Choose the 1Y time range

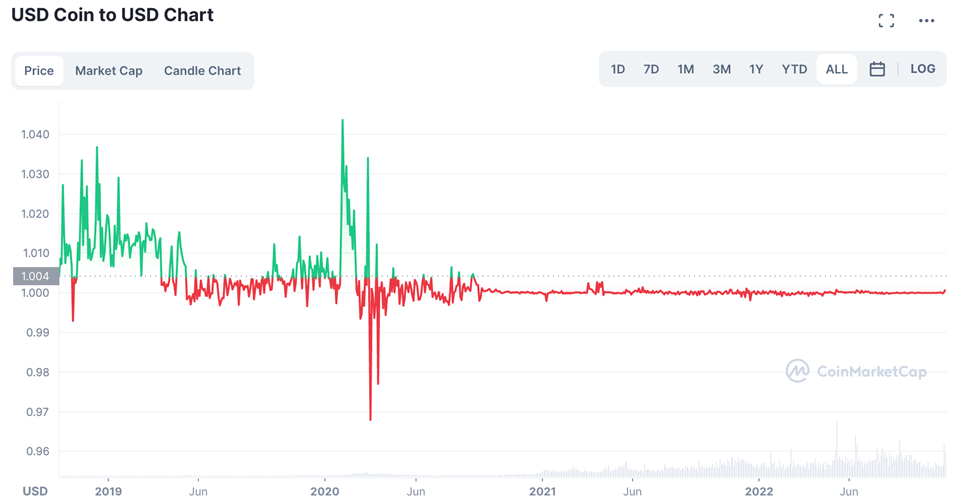[x=756, y=69]
